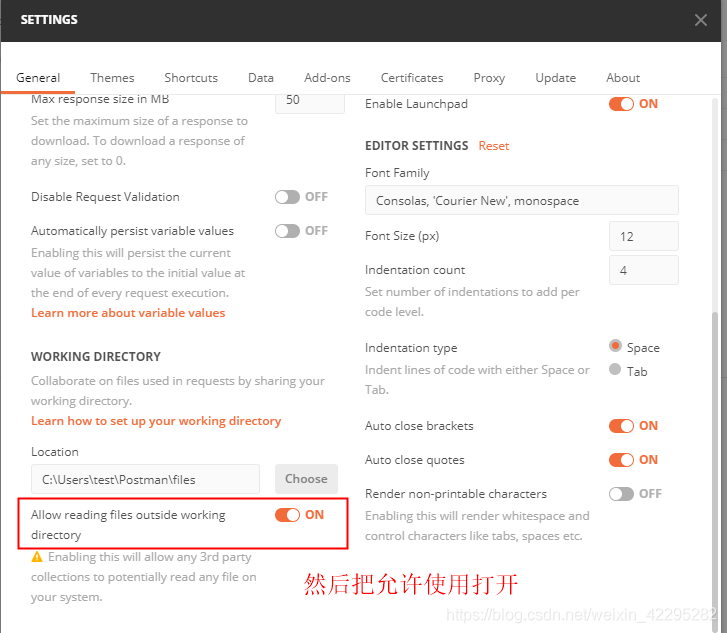Go to the Update tab
Image resolution: width=727 pixels, height=633 pixels.
[555, 77]
